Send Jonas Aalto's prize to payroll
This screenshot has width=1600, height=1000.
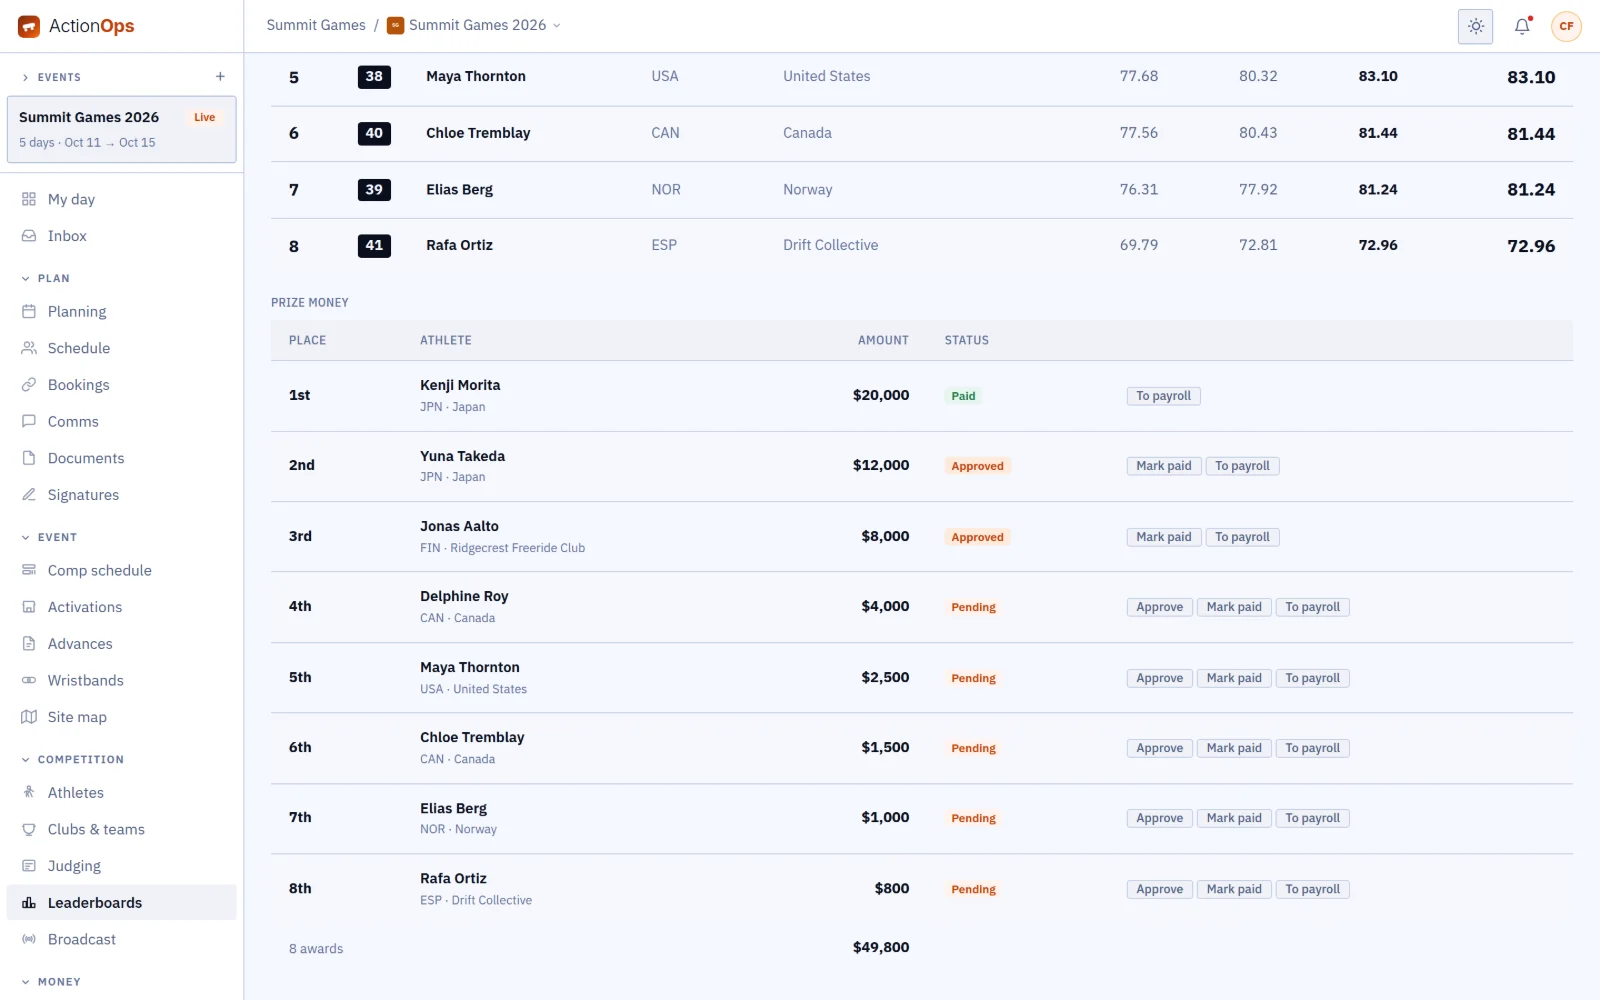(1242, 537)
